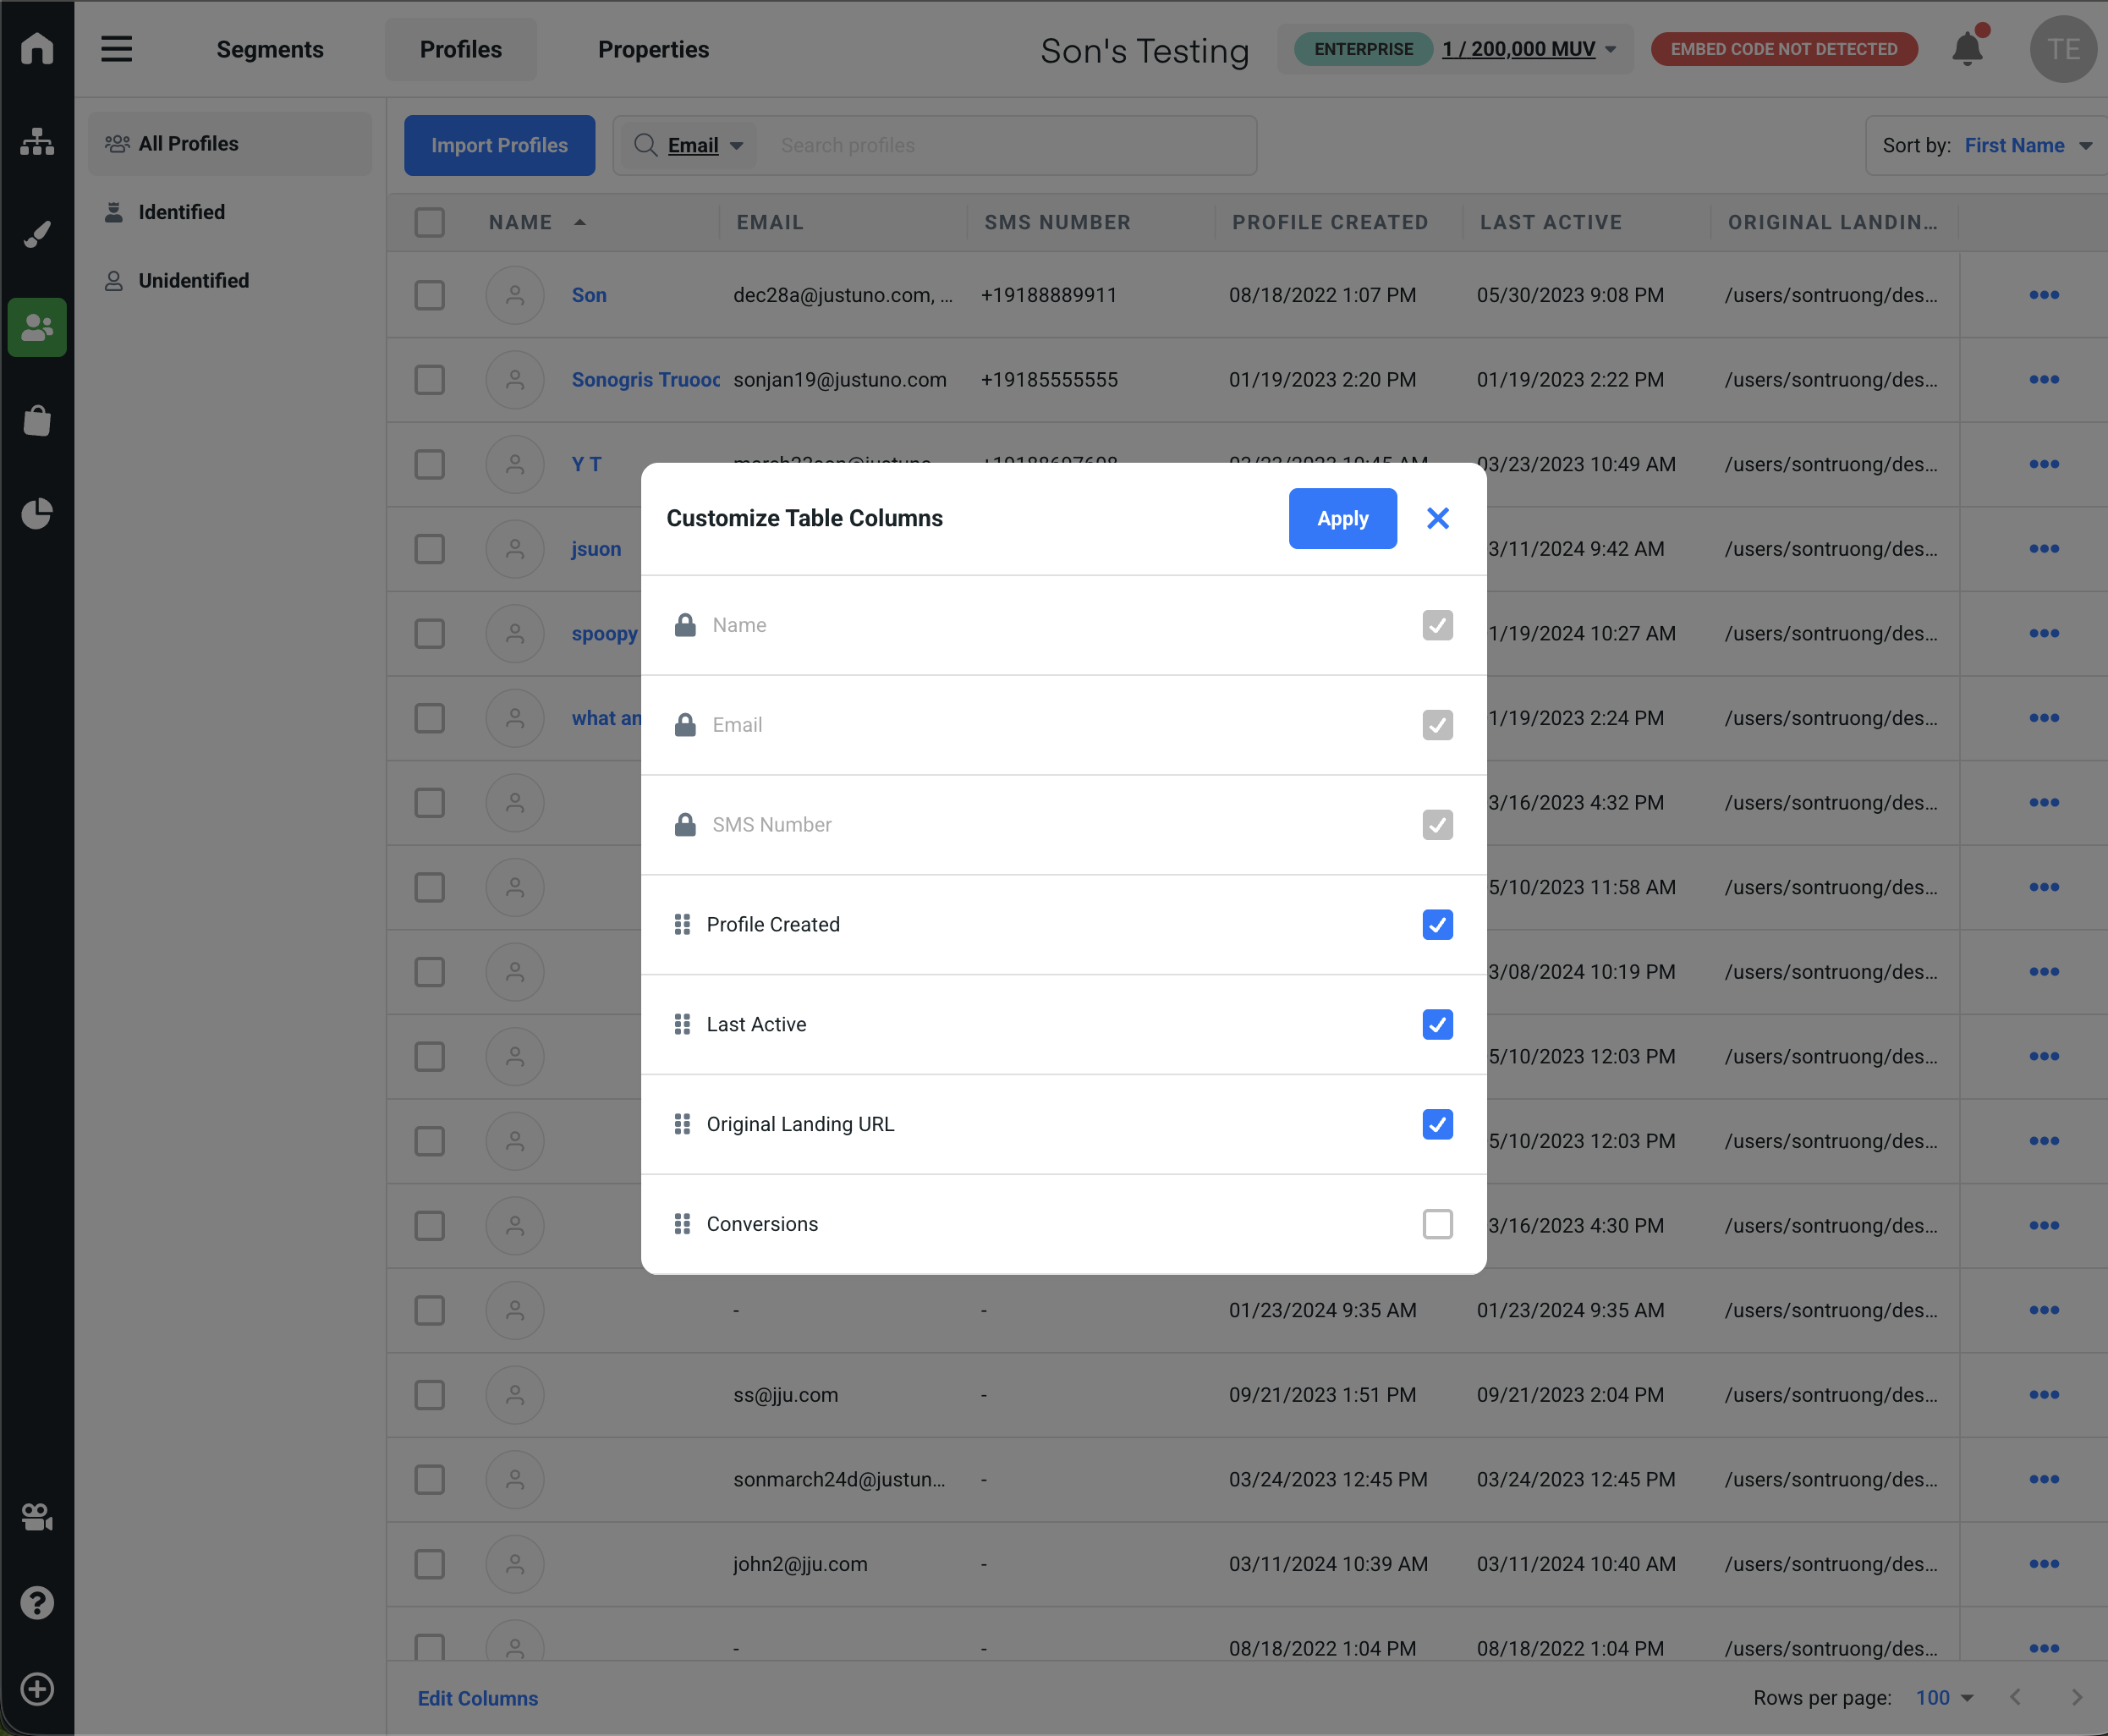
Task: Open the analytics pie chart icon
Action: point(37,513)
